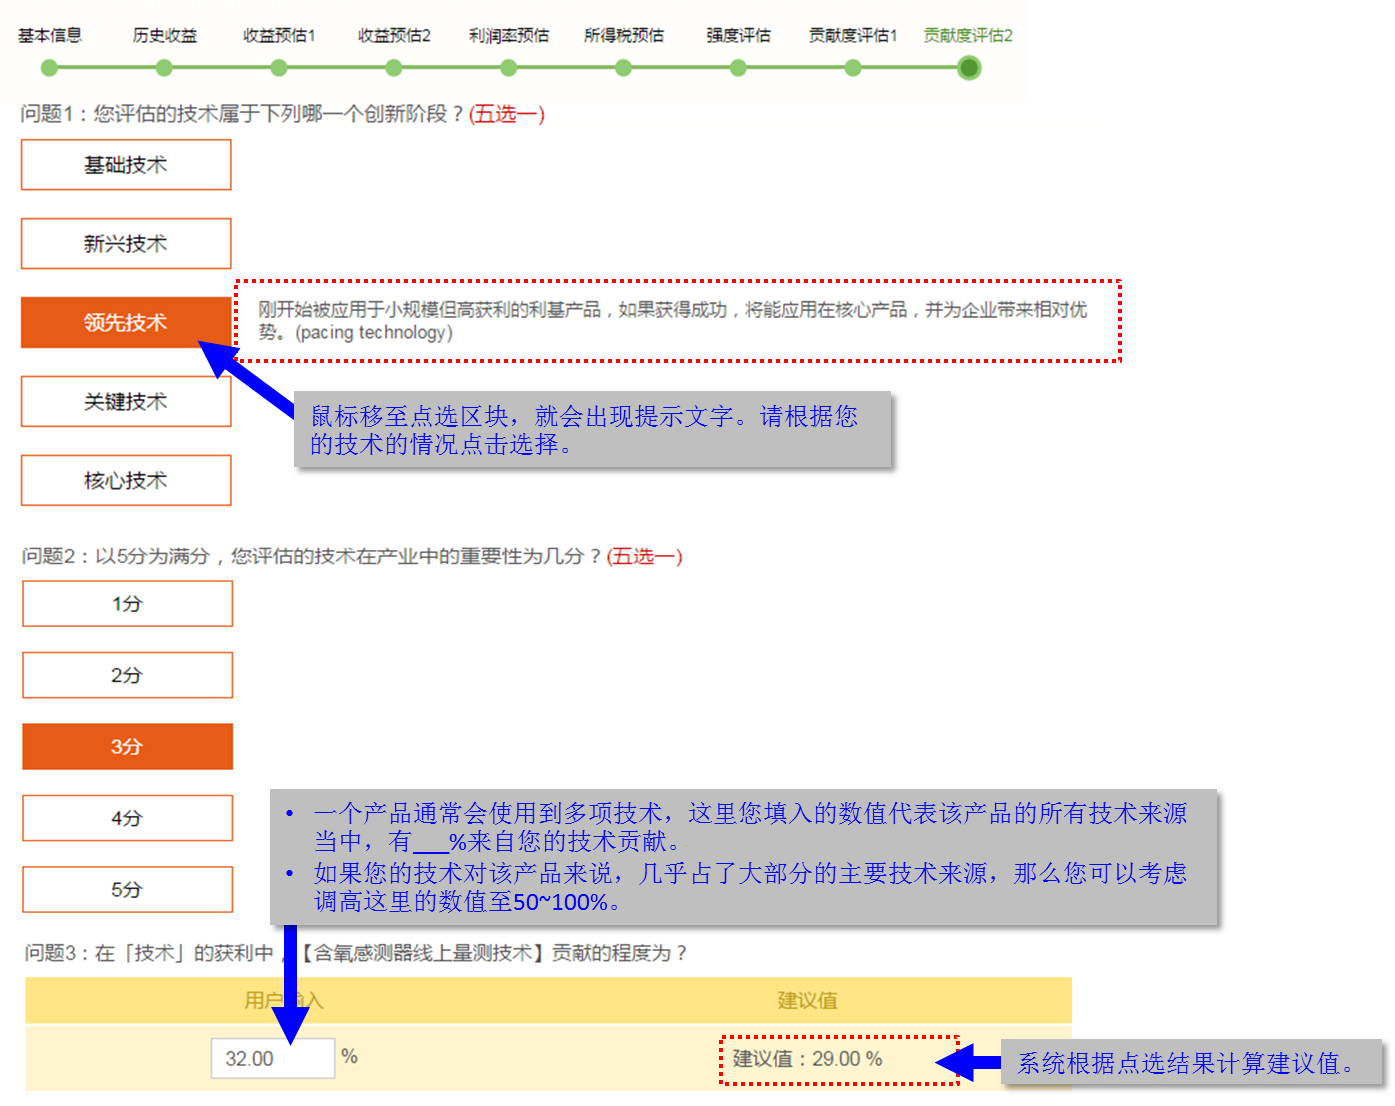Select the 2分 importance score

(127, 675)
